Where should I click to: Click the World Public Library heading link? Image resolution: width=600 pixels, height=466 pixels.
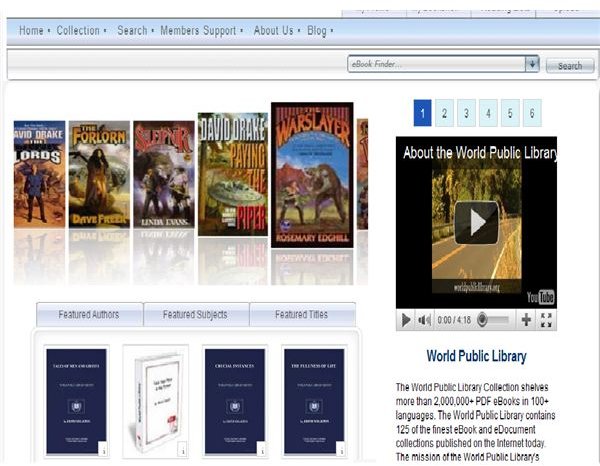pyautogui.click(x=476, y=356)
